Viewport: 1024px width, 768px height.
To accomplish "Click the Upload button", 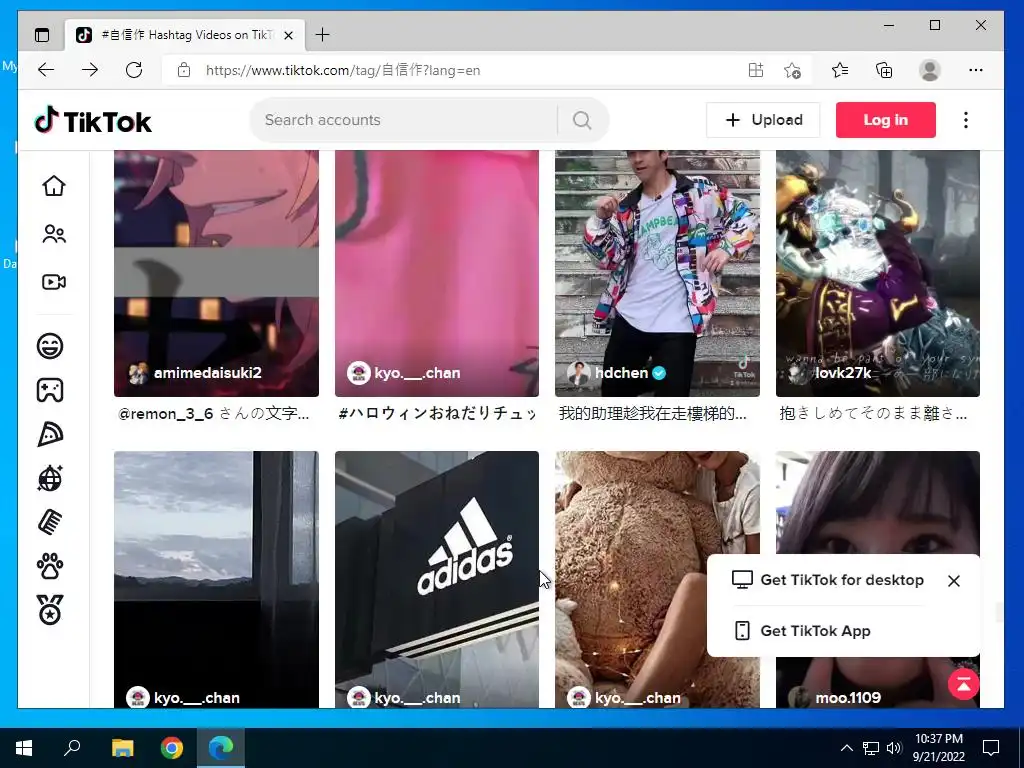I will point(763,120).
